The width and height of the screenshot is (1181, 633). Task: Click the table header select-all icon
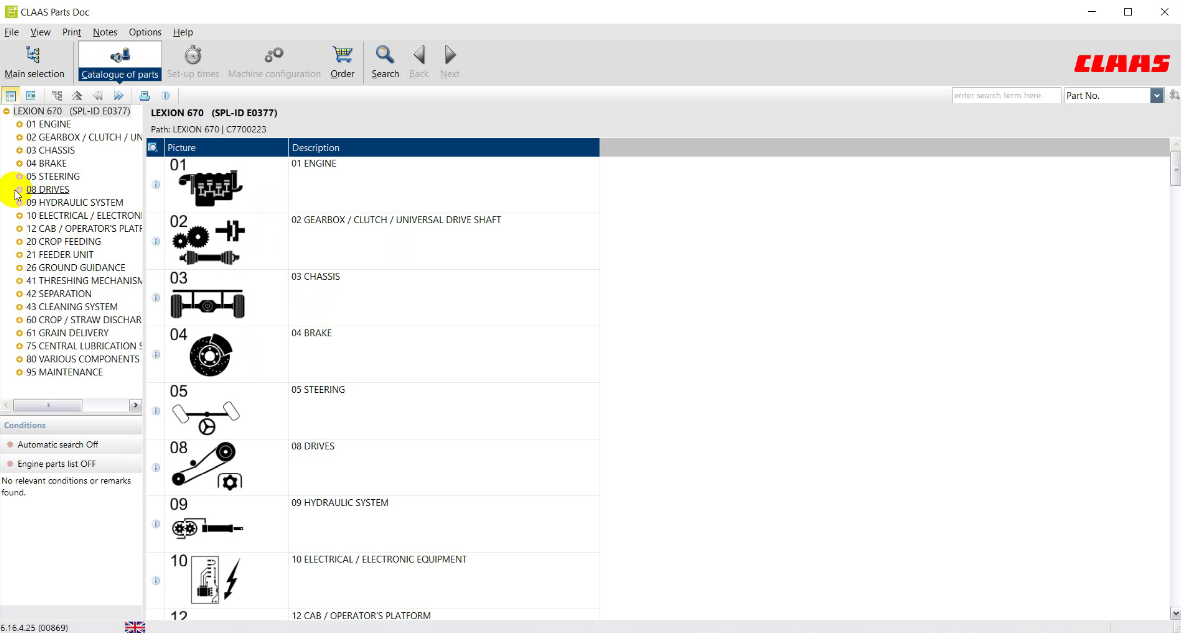coord(153,148)
